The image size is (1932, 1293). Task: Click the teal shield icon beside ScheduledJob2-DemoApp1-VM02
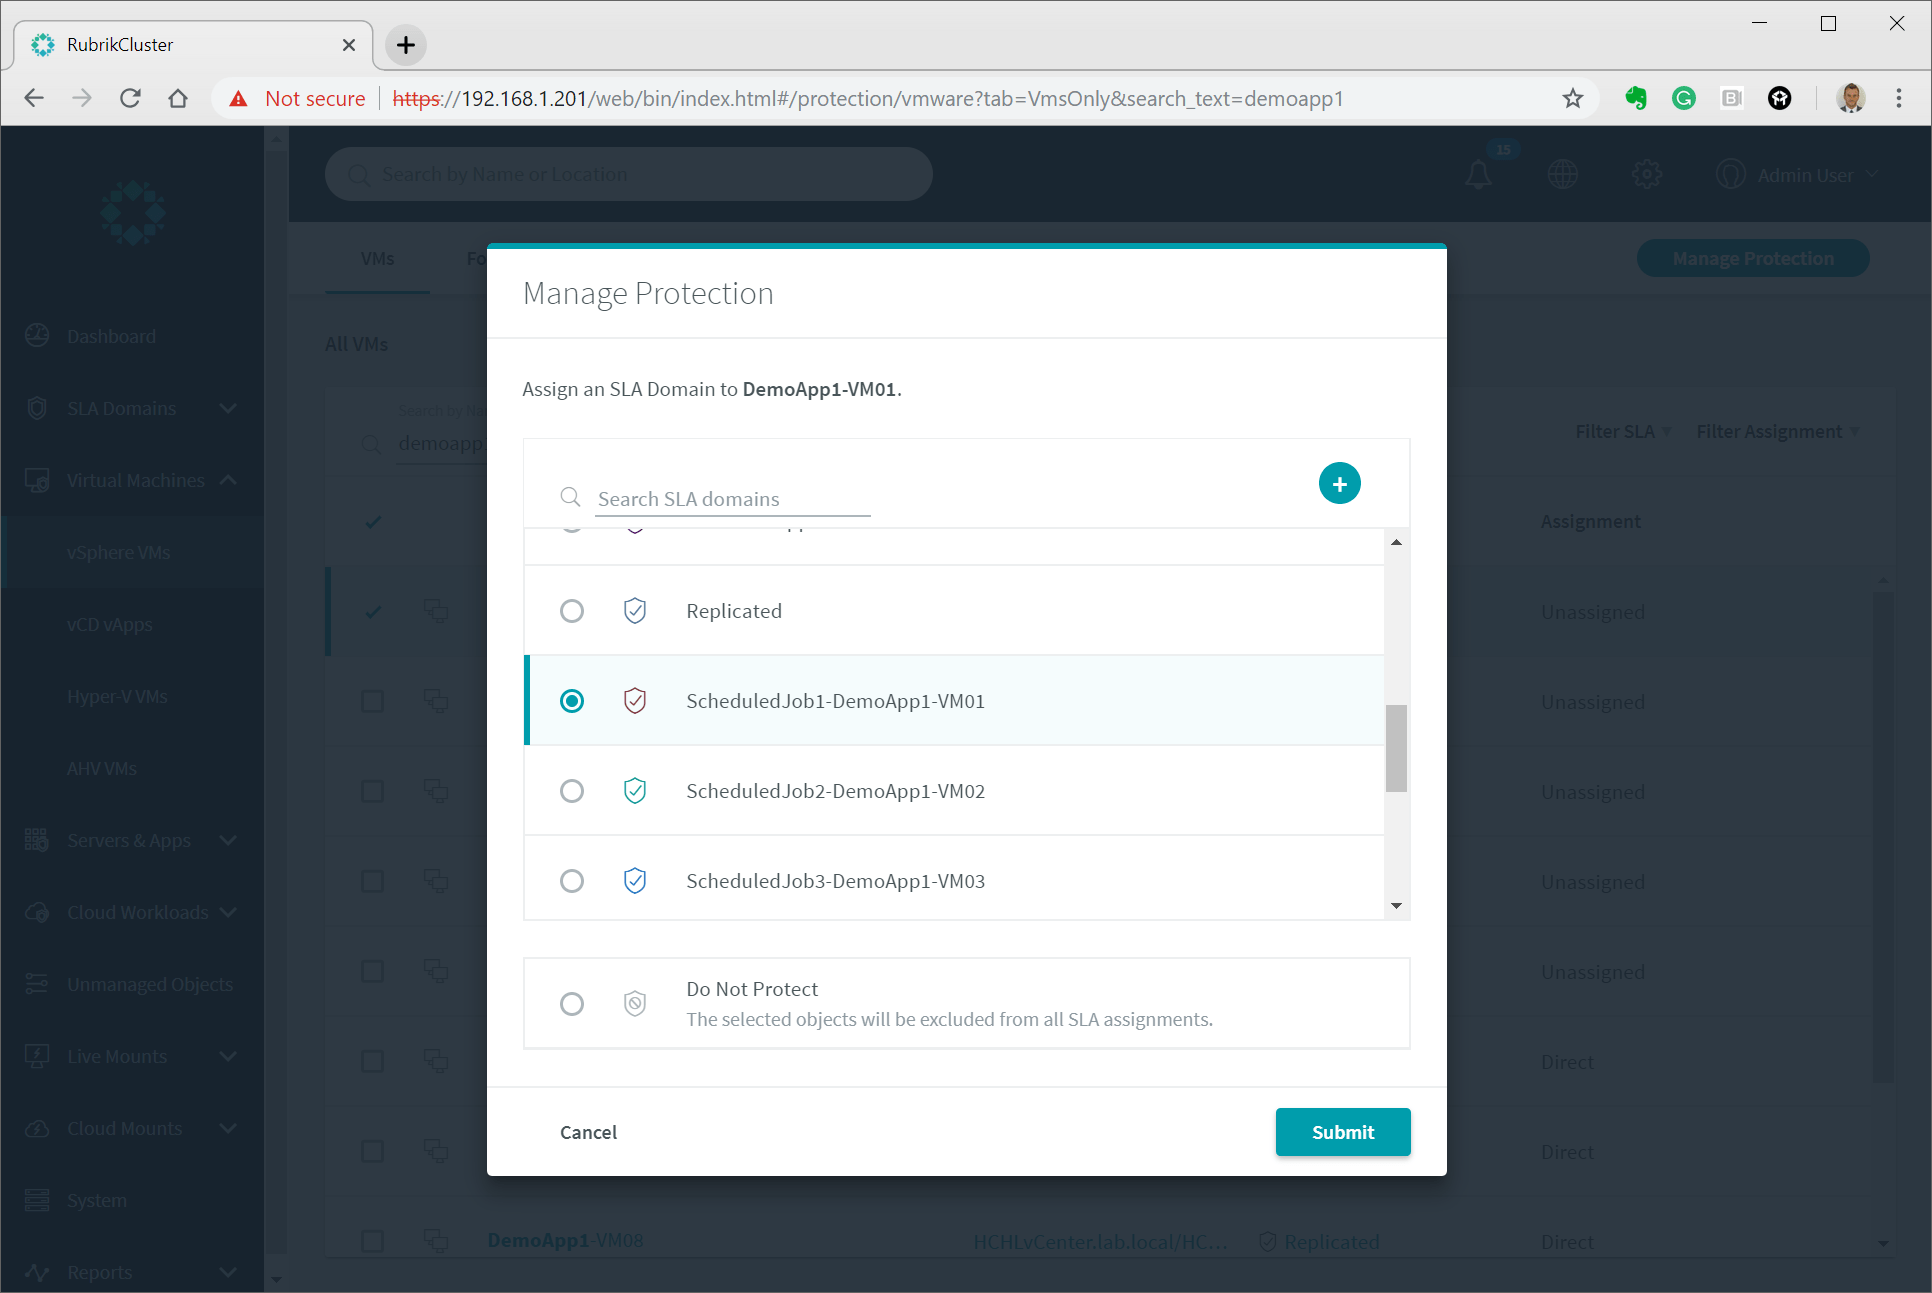tap(634, 791)
